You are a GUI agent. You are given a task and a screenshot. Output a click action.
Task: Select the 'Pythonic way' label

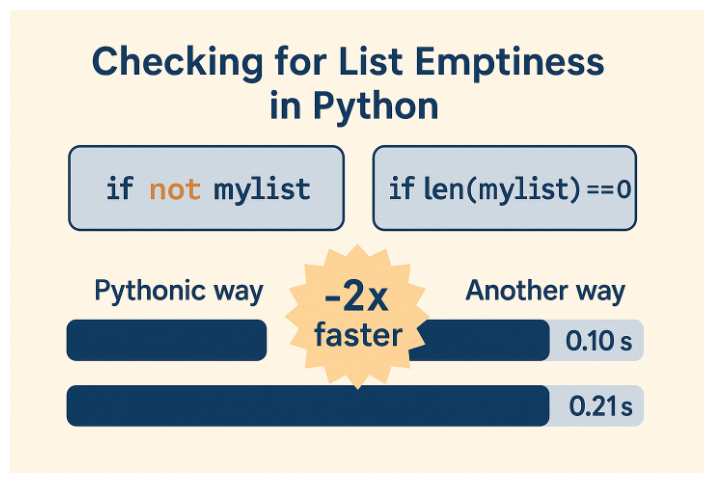(x=179, y=291)
